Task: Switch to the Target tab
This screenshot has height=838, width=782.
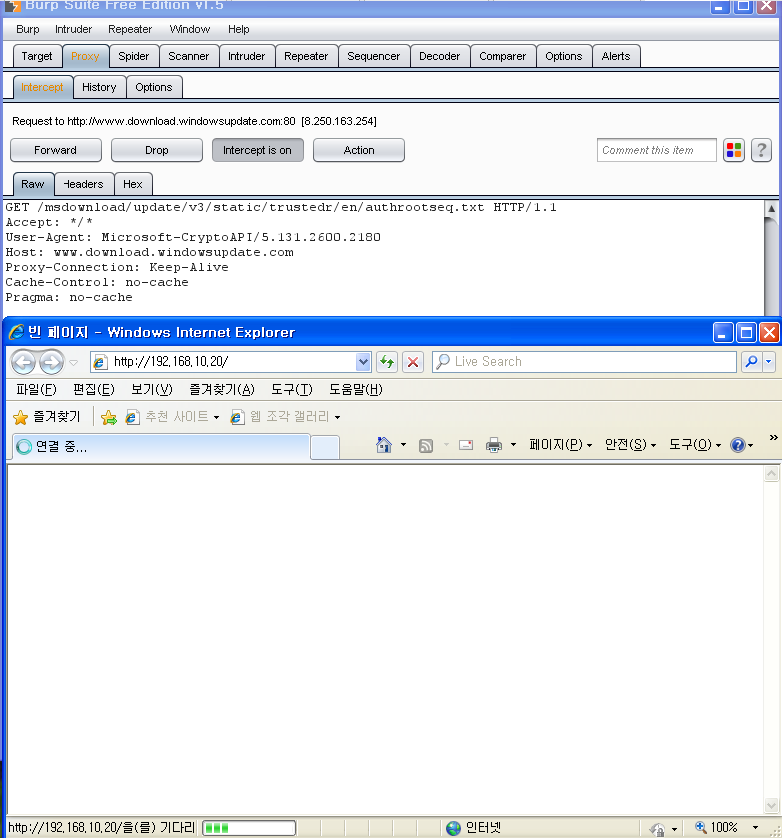Action: [x=37, y=57]
